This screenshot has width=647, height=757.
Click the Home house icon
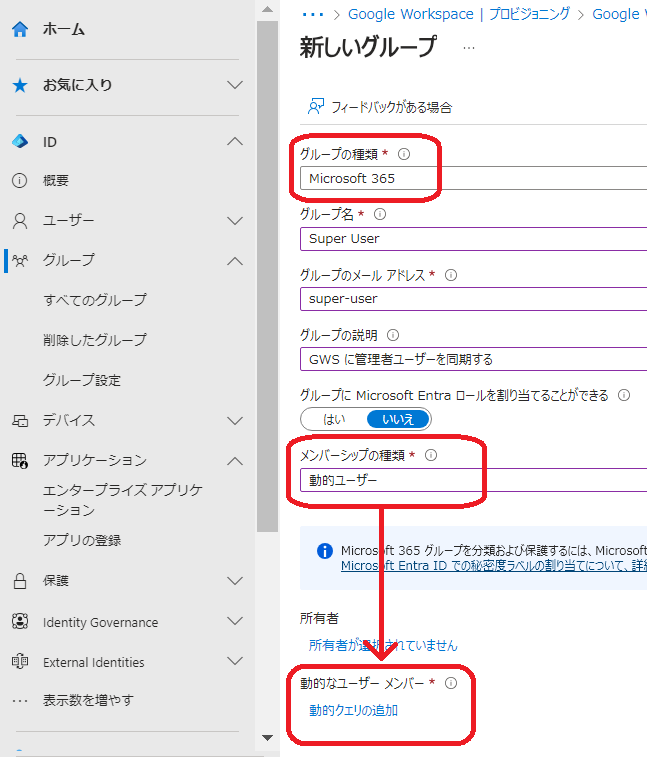[20, 29]
